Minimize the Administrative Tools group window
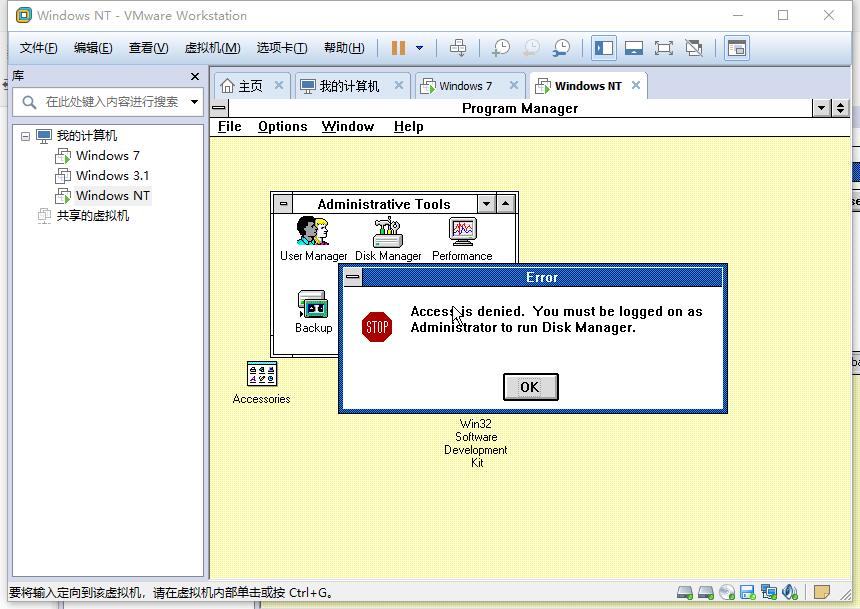 (x=486, y=204)
